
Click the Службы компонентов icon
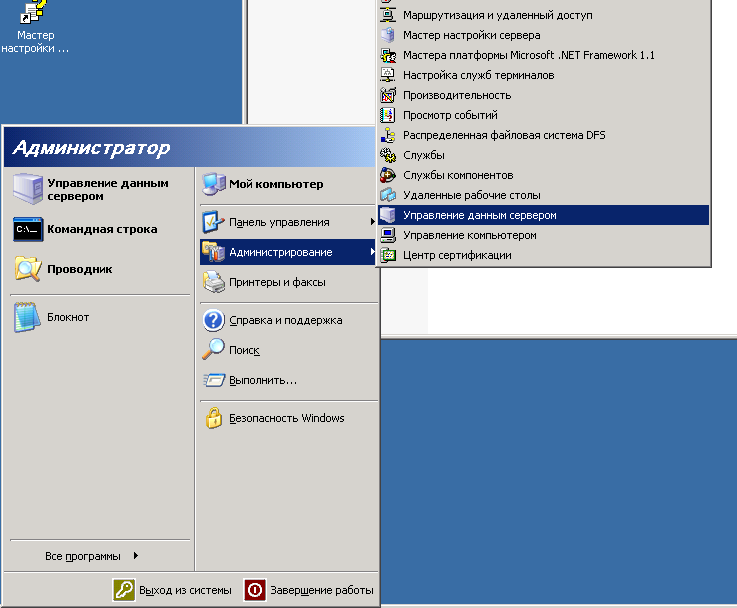pos(388,175)
